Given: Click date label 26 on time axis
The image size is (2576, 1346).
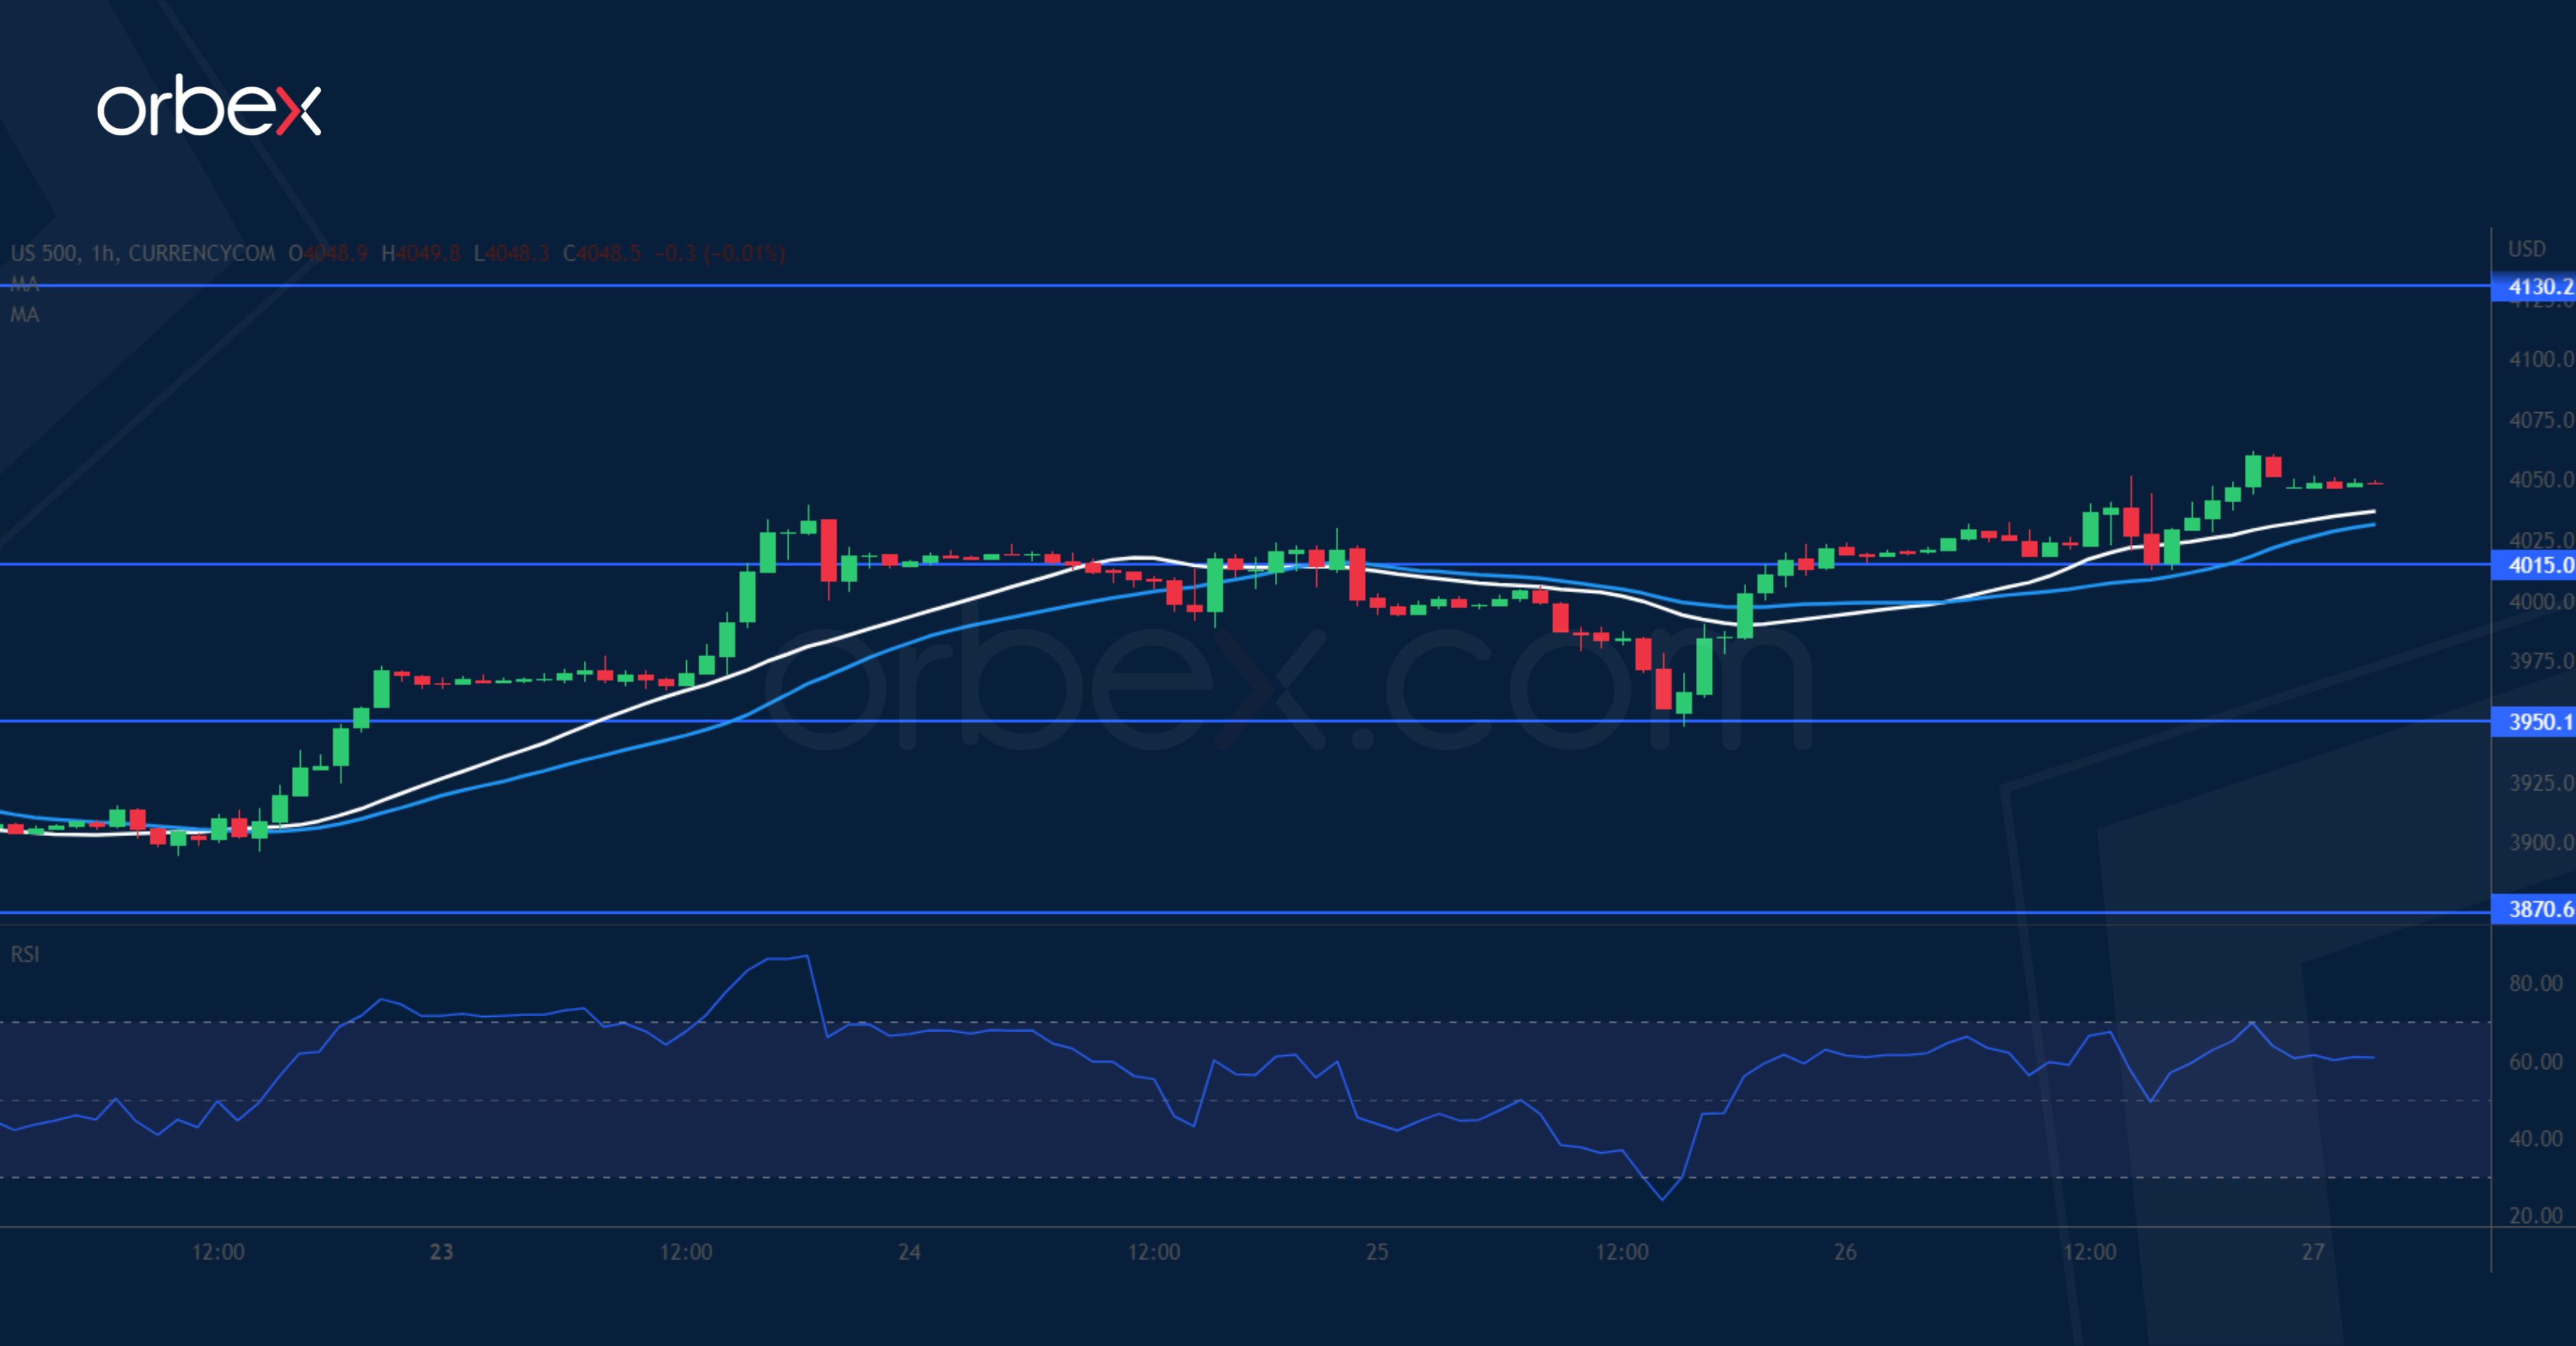Looking at the screenshot, I should tap(1845, 1252).
